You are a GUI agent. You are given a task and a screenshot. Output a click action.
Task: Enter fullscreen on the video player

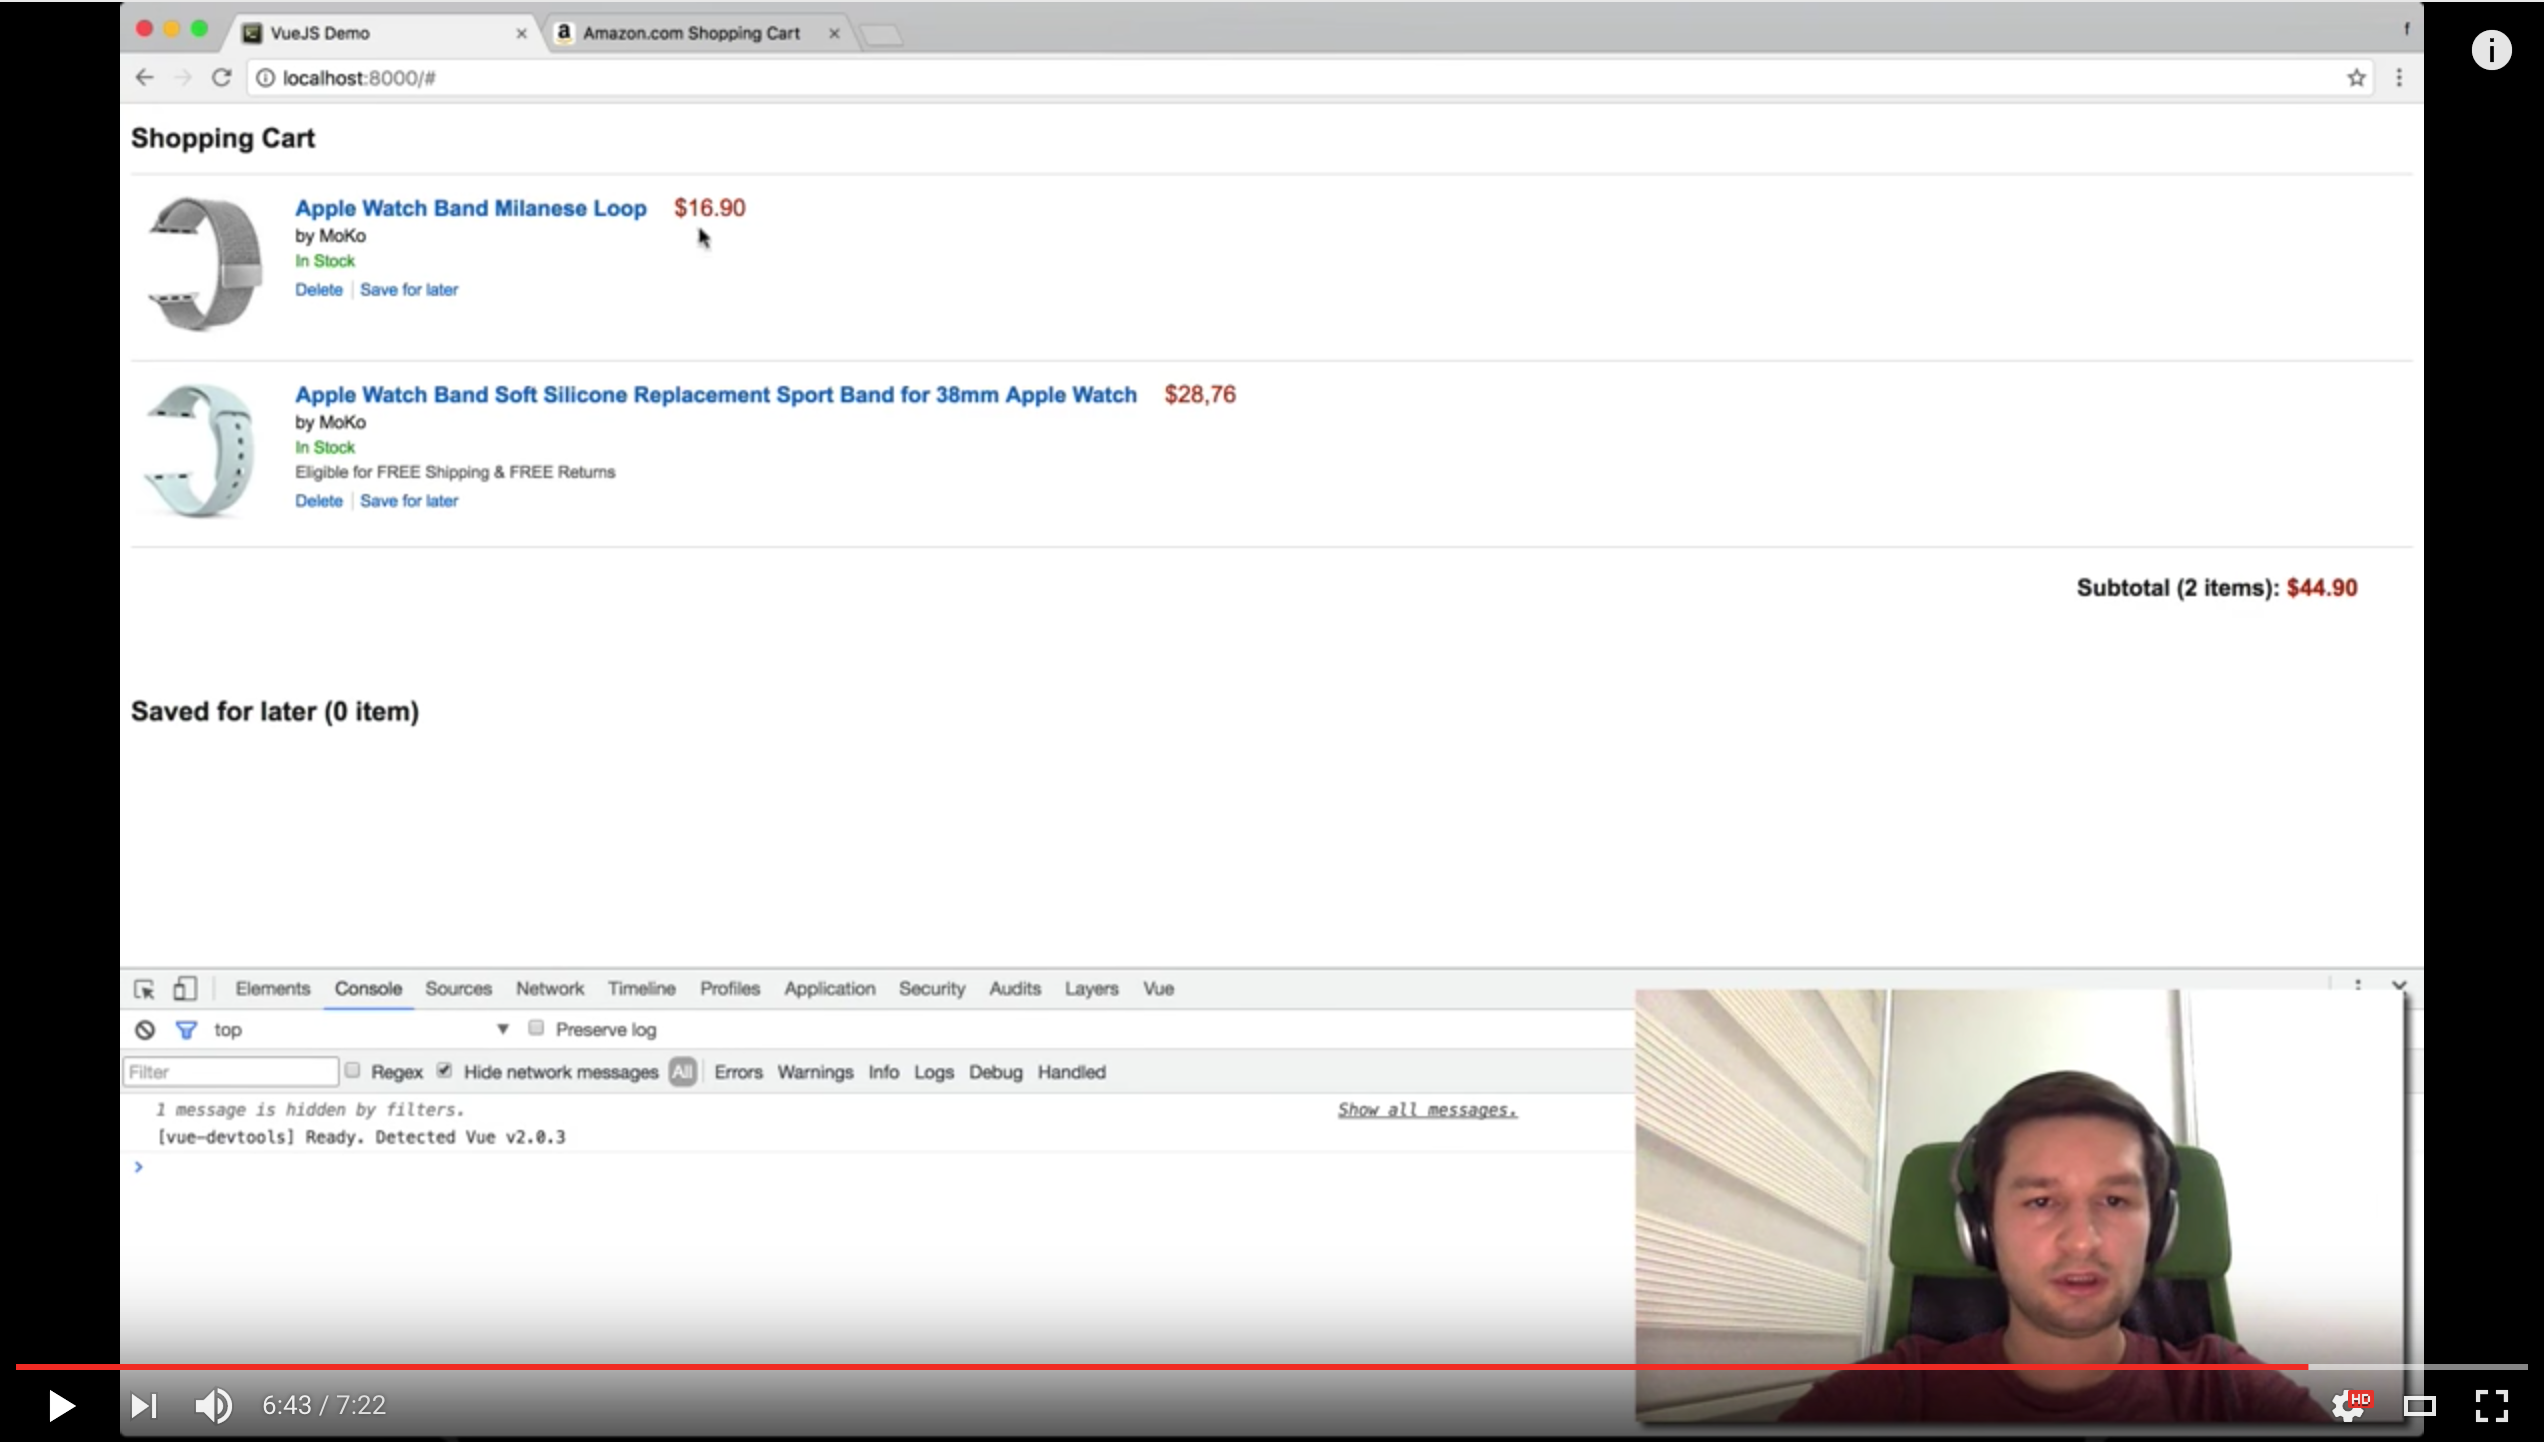click(2491, 1405)
